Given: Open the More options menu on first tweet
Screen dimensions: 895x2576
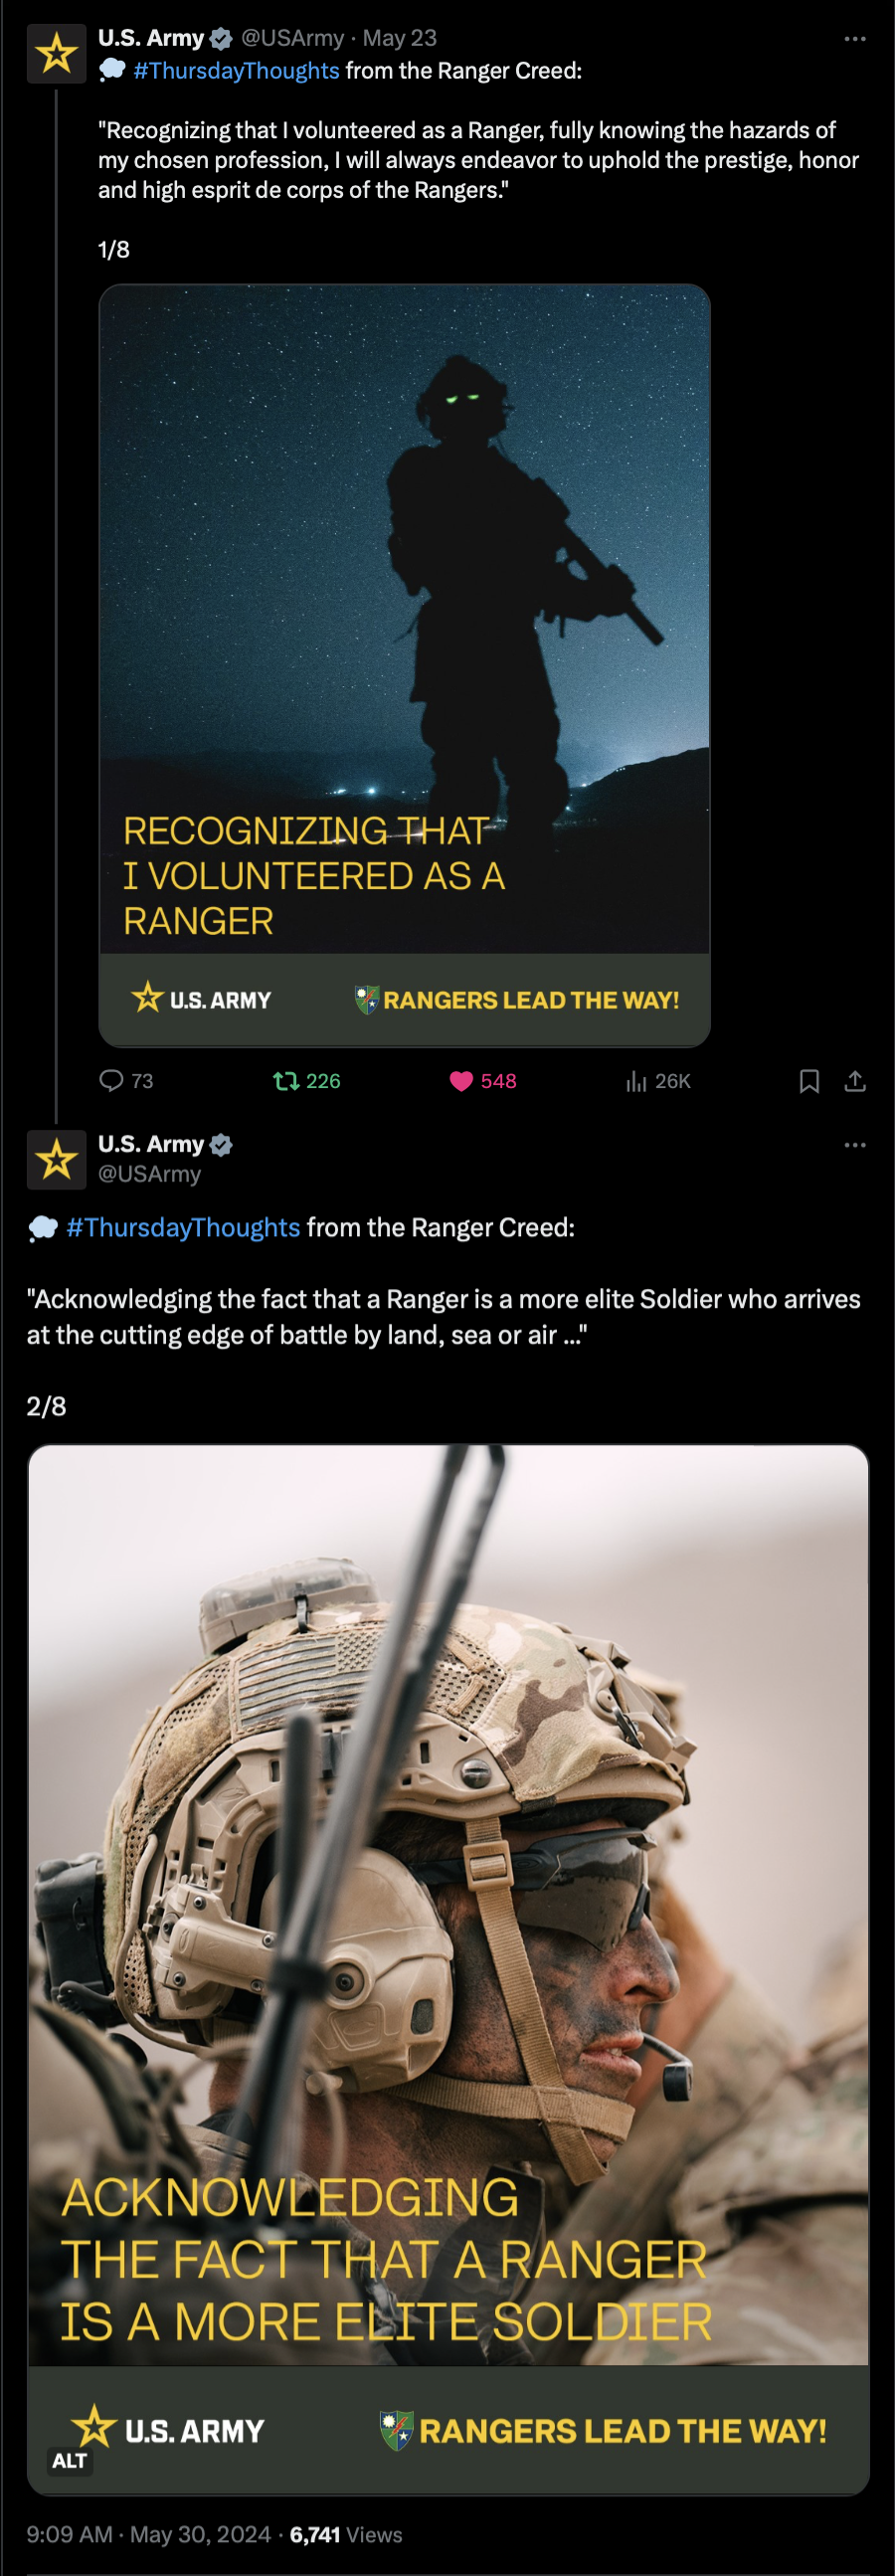Looking at the screenshot, I should pyautogui.click(x=855, y=39).
